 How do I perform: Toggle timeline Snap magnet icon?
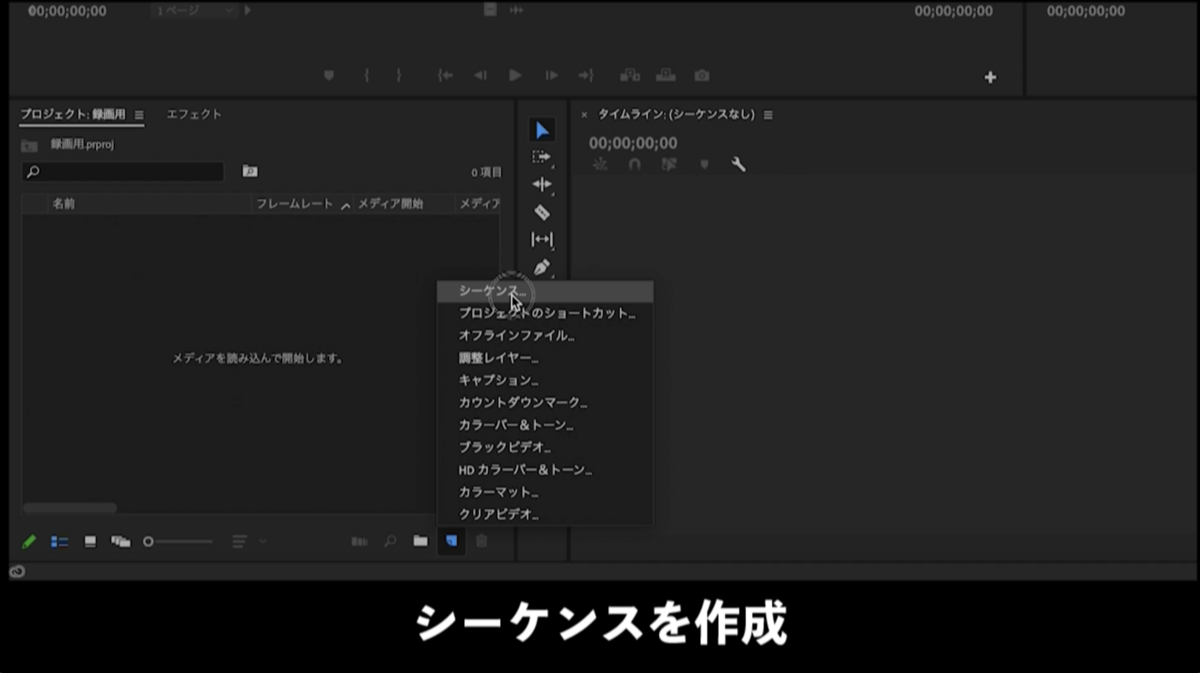pos(634,165)
